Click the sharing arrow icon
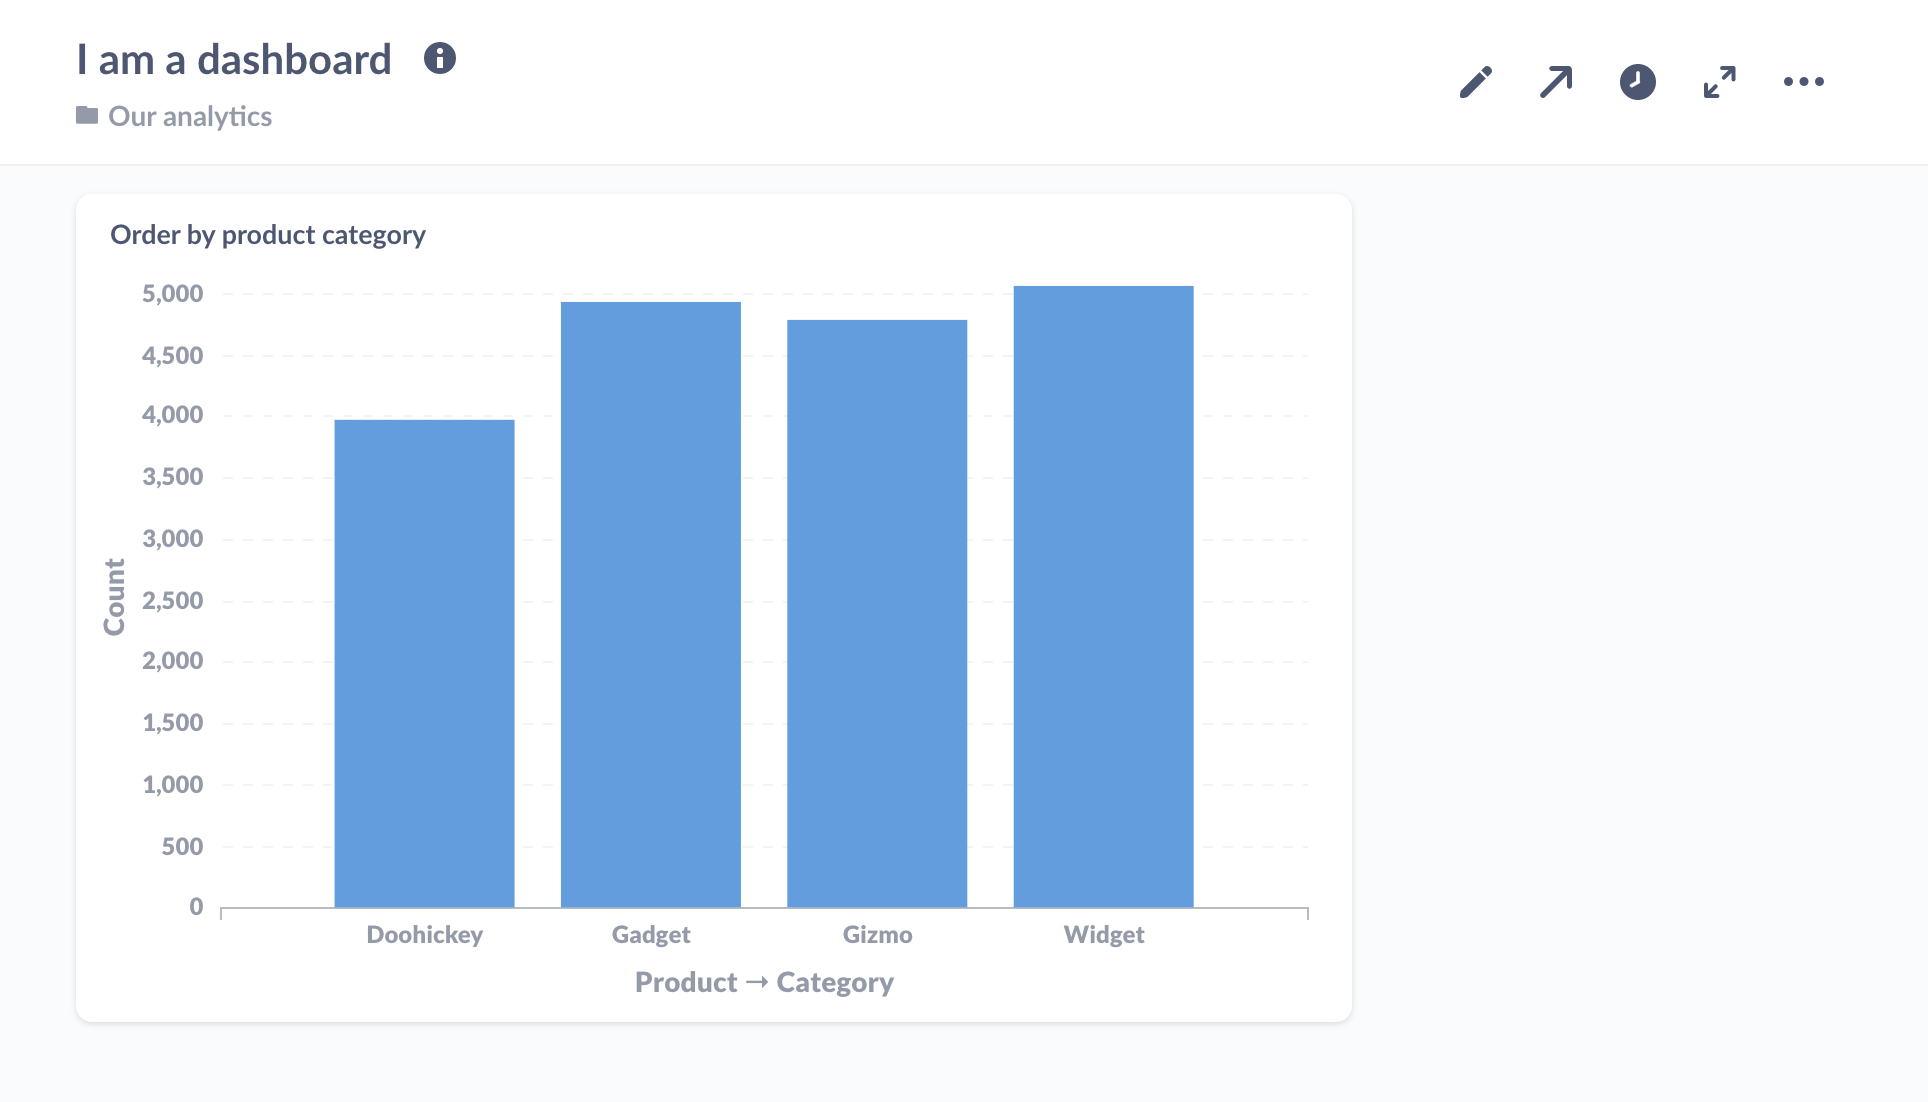The image size is (1928, 1102). pos(1556,82)
